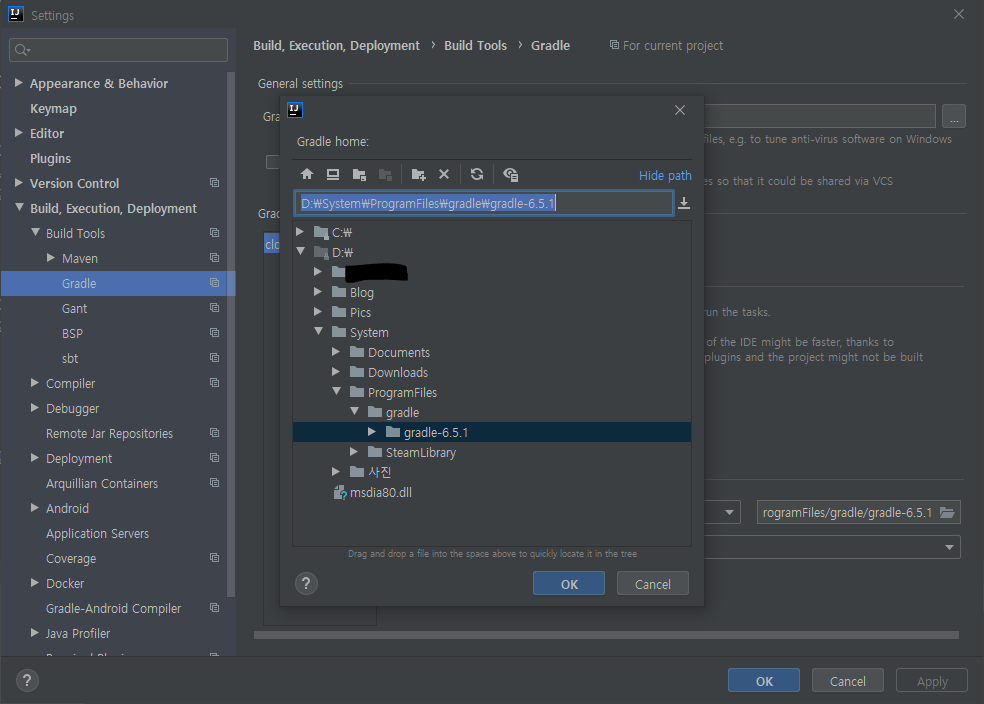Click the IntelliJ logo in dialog title
This screenshot has width=984, height=704.
click(295, 110)
